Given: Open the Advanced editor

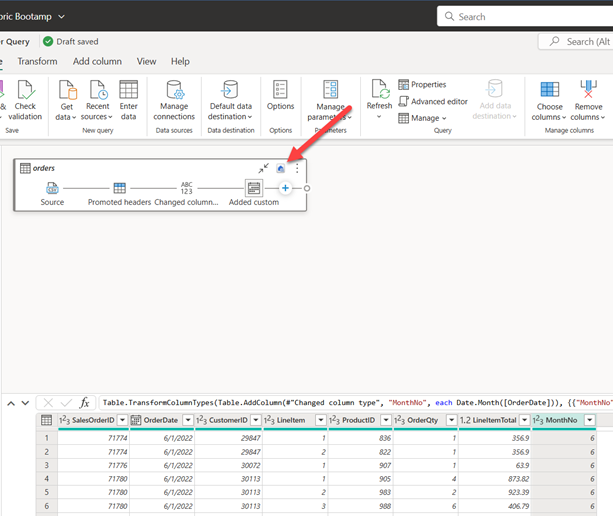Looking at the screenshot, I should (x=433, y=102).
